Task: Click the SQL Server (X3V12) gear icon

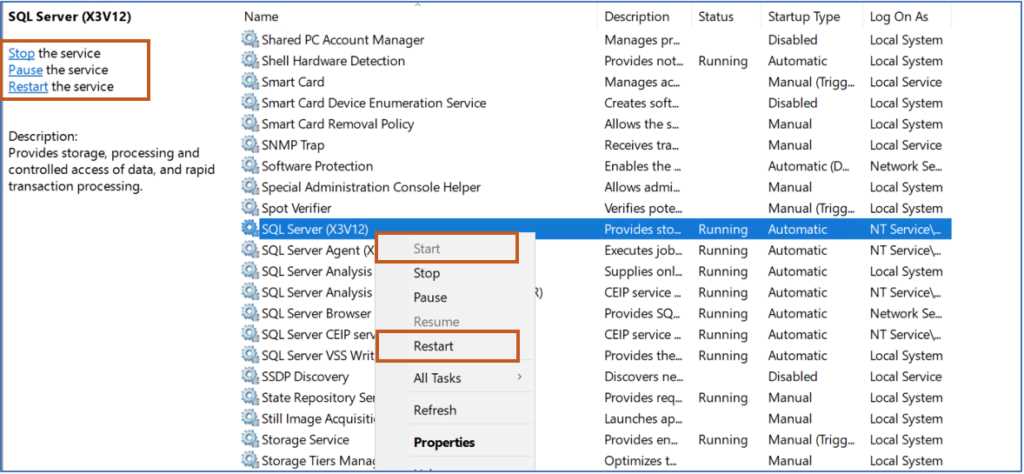Action: (x=250, y=229)
